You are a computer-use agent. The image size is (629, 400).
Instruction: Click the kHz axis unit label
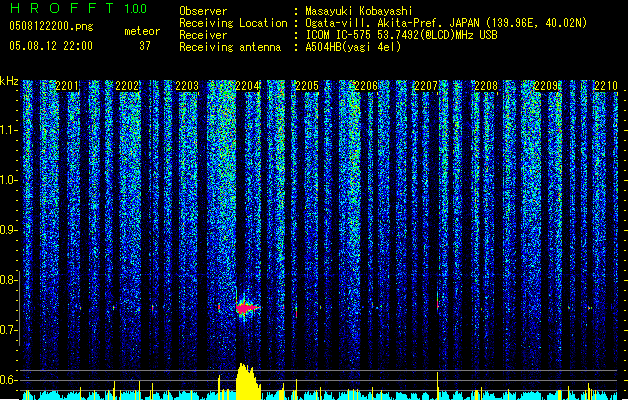coord(9,81)
